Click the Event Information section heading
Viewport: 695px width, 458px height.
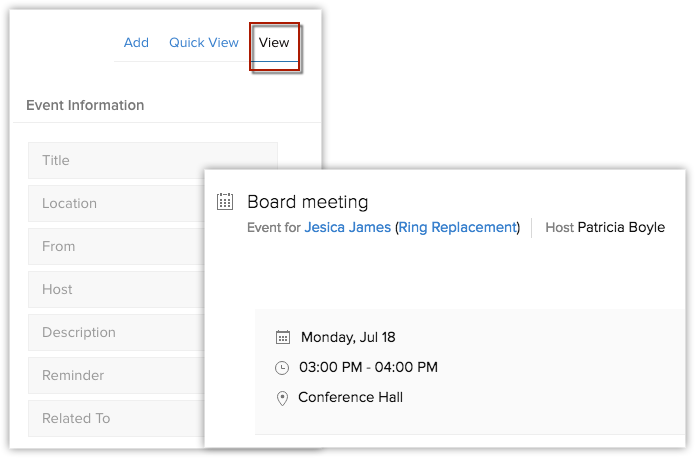(85, 105)
